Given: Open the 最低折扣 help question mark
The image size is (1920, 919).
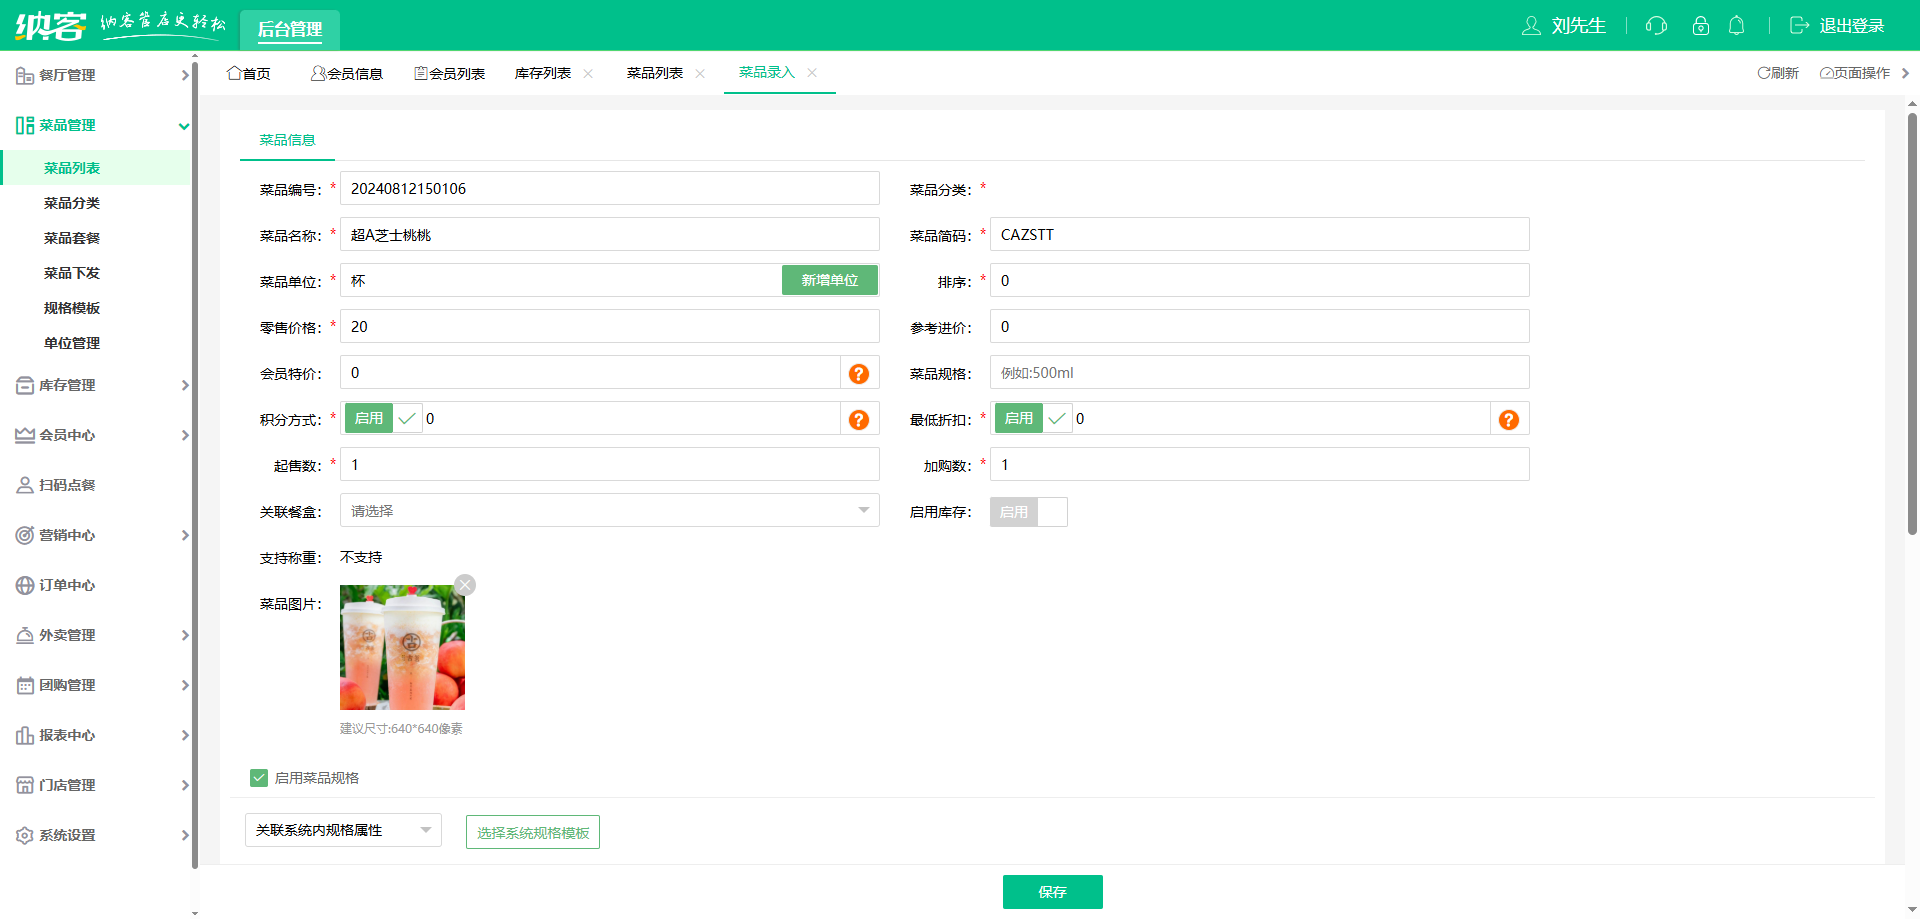Looking at the screenshot, I should pos(1508,419).
